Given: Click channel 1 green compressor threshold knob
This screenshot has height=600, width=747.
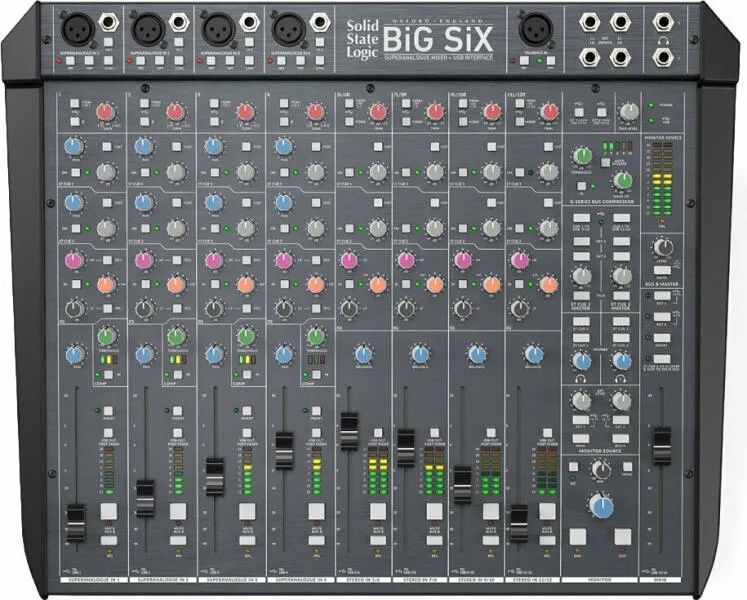Looking at the screenshot, I should click(107, 336).
